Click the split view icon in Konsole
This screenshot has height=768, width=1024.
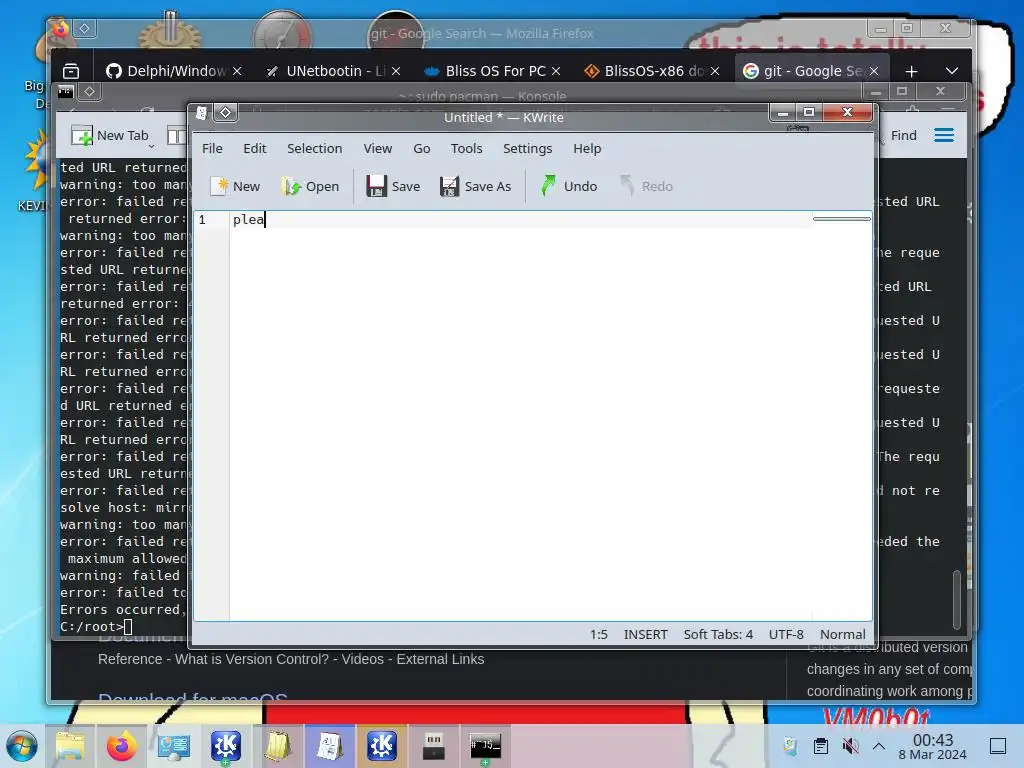click(176, 135)
